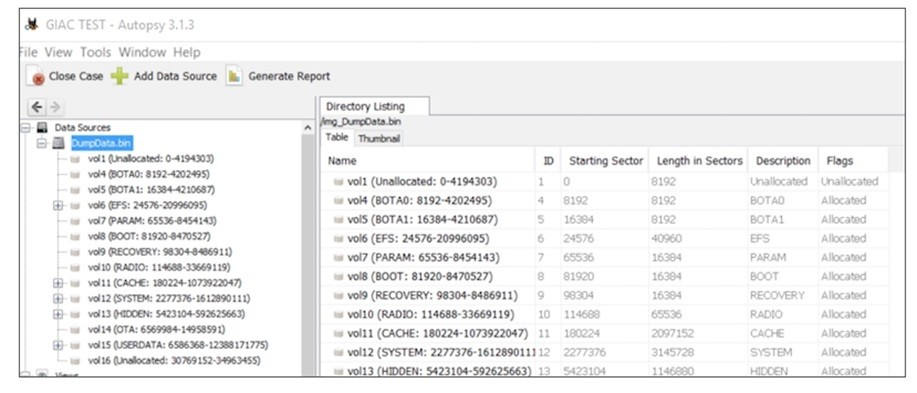Select vol7 PARAM in the tree

pos(152,221)
